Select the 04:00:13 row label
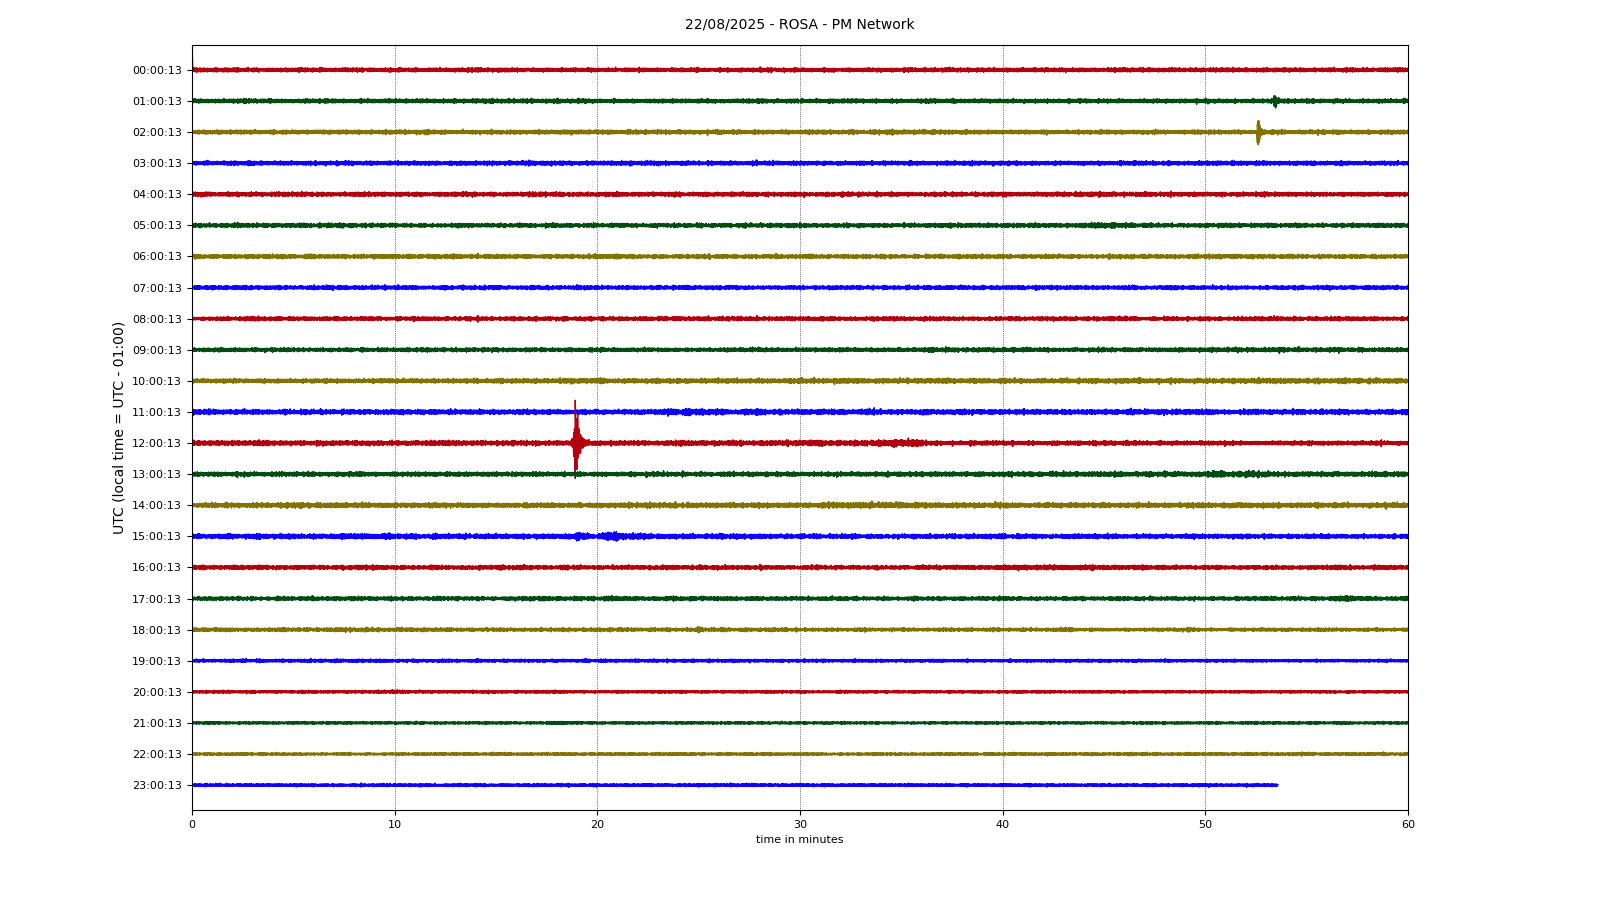Screen dimensions: 1600x900 [157, 194]
